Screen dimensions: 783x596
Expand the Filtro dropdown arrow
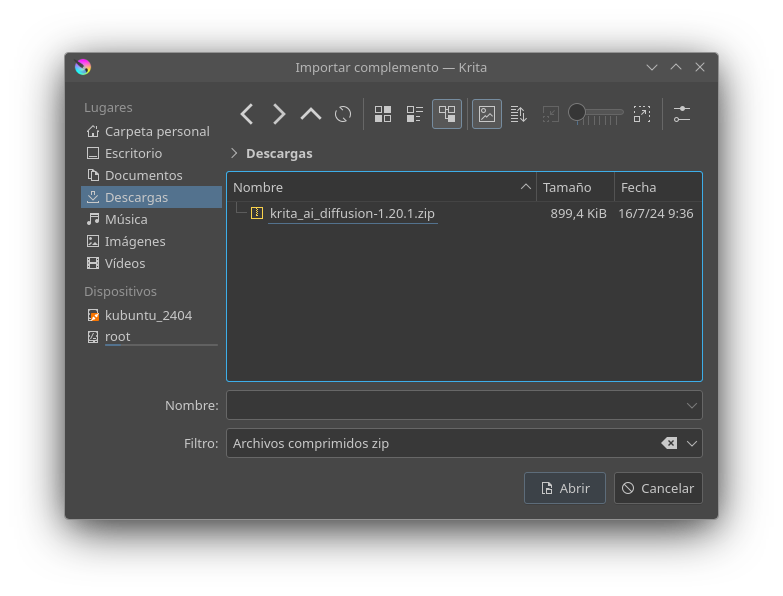692,443
